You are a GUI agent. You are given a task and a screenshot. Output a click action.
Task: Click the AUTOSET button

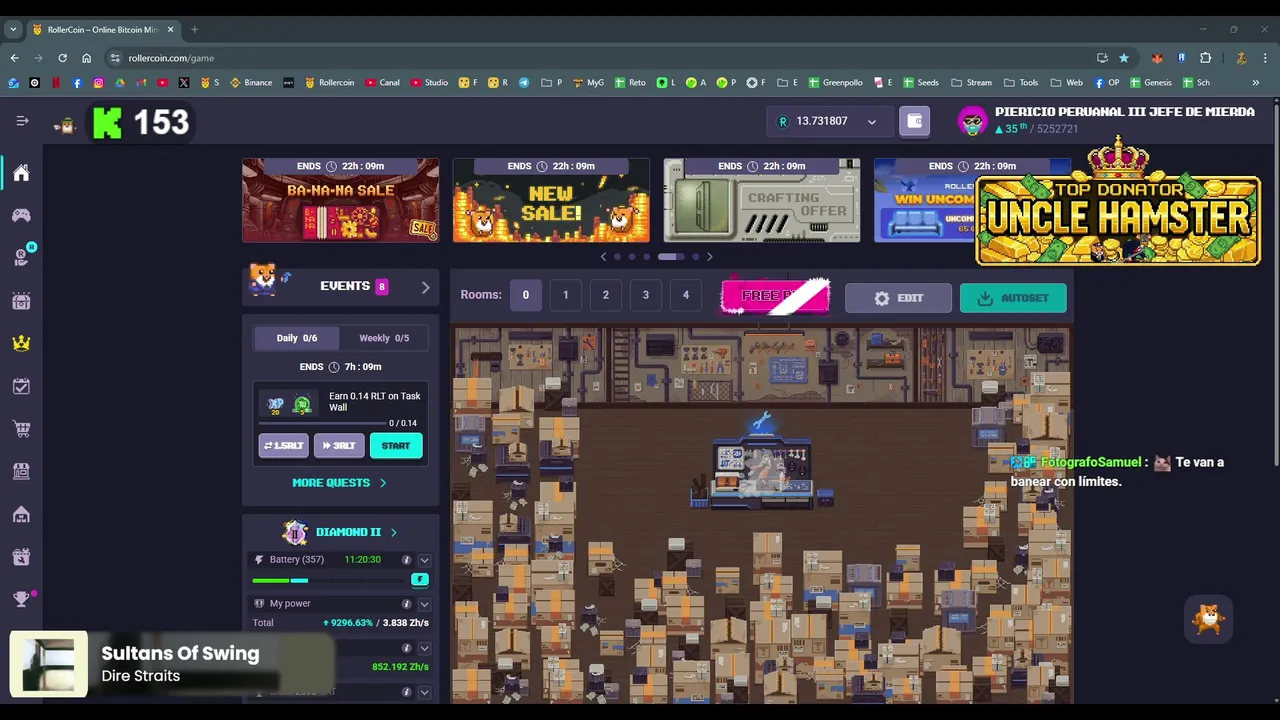pos(1013,298)
